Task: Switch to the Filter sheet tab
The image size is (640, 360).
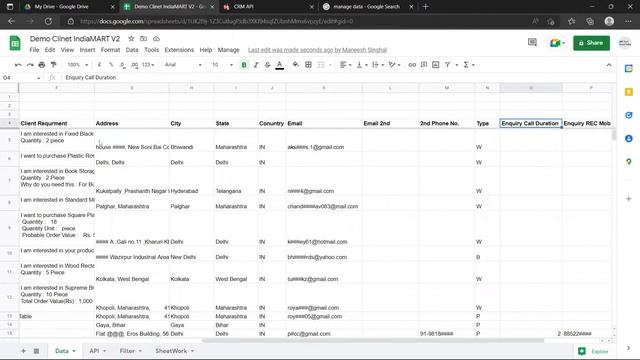Action: (131, 351)
